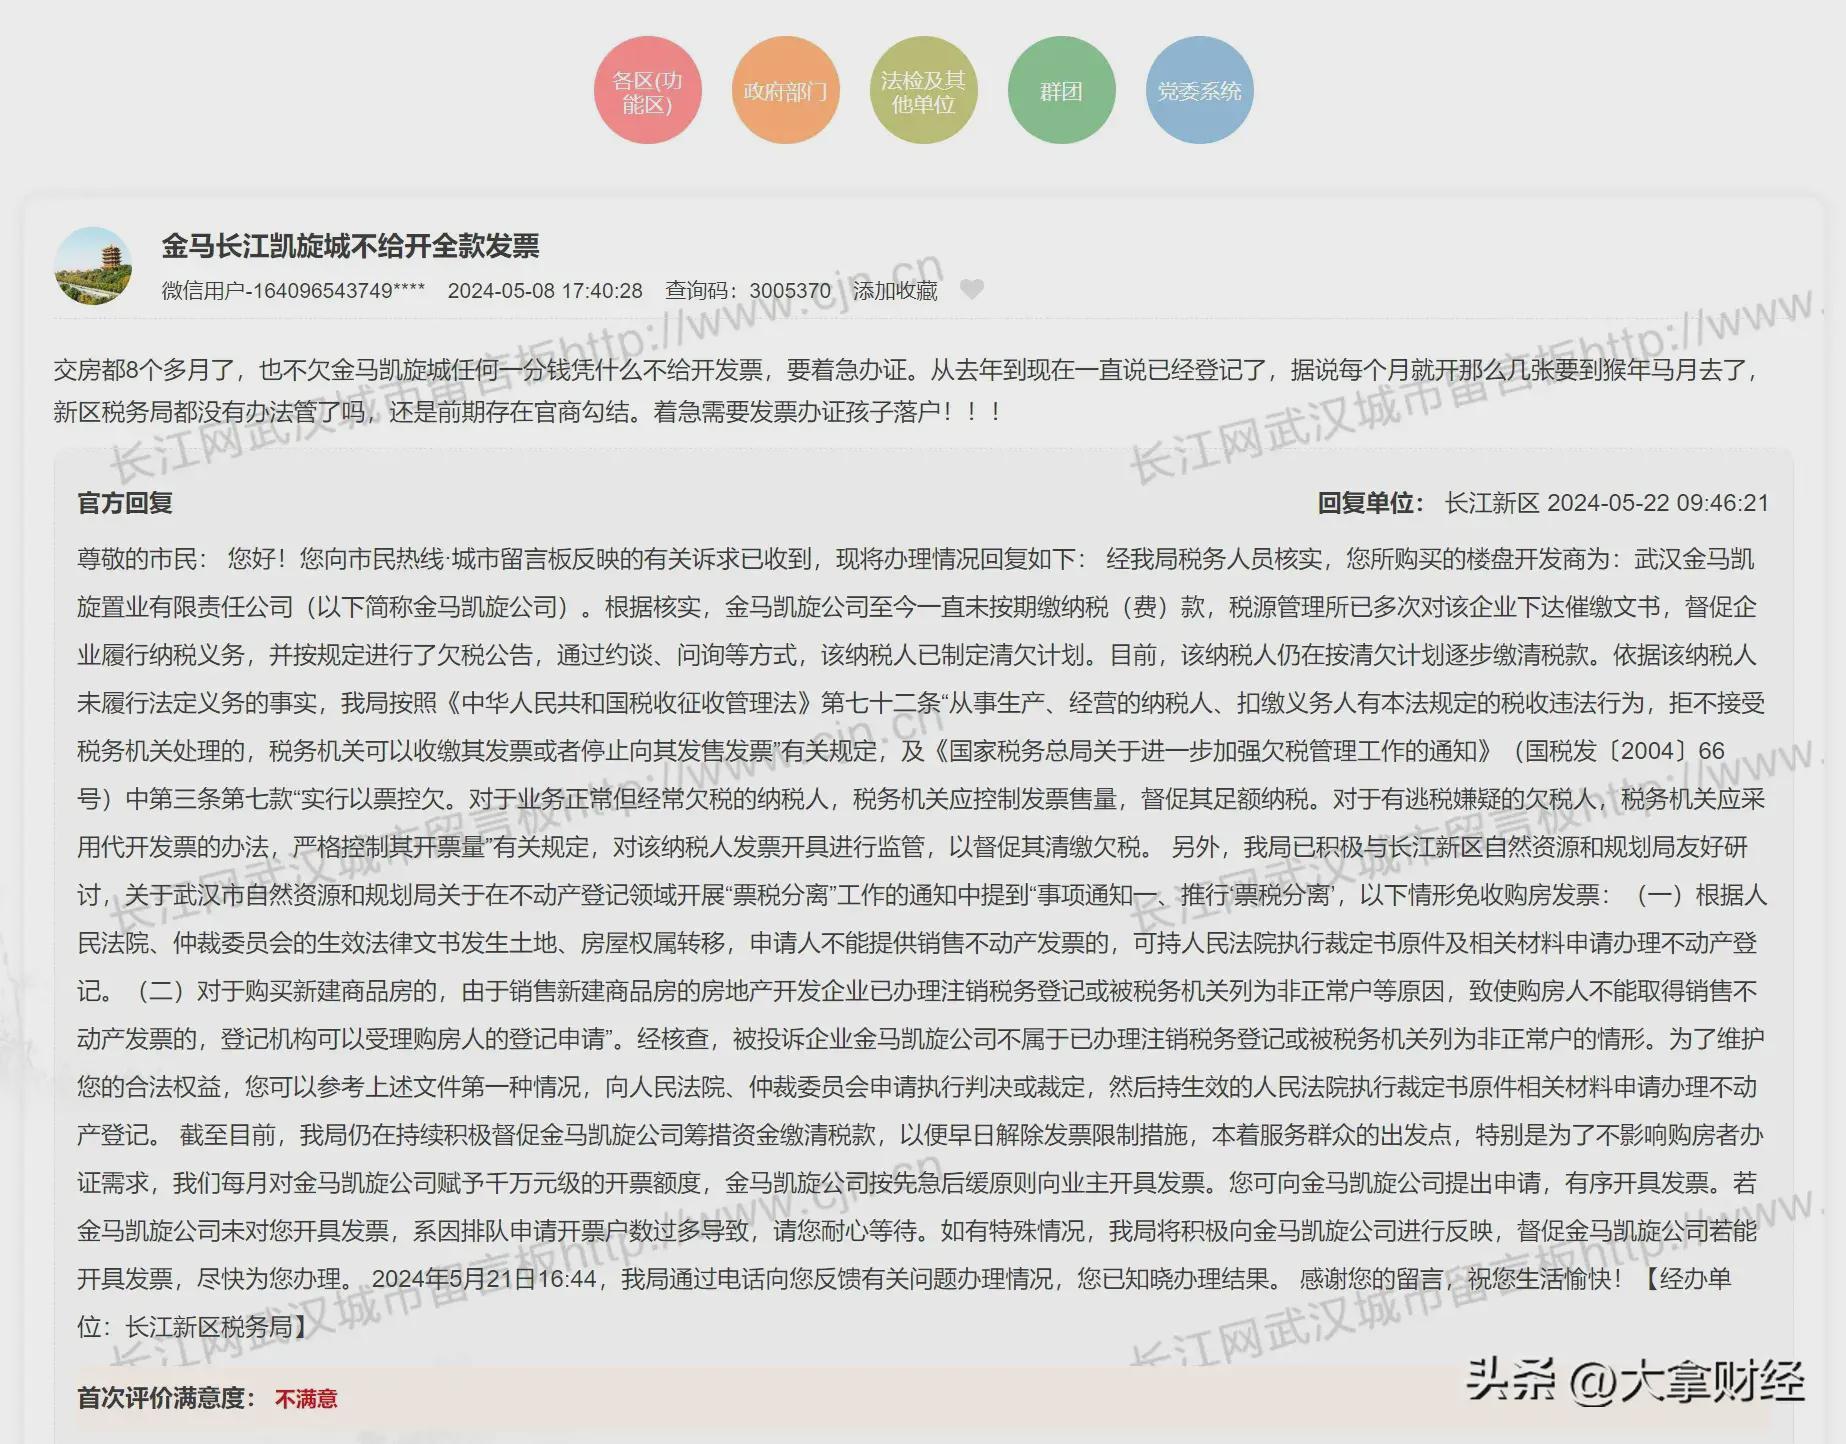Select the orange 政府部门 category circle
Image resolution: width=1846 pixels, height=1444 pixels.
tap(785, 91)
